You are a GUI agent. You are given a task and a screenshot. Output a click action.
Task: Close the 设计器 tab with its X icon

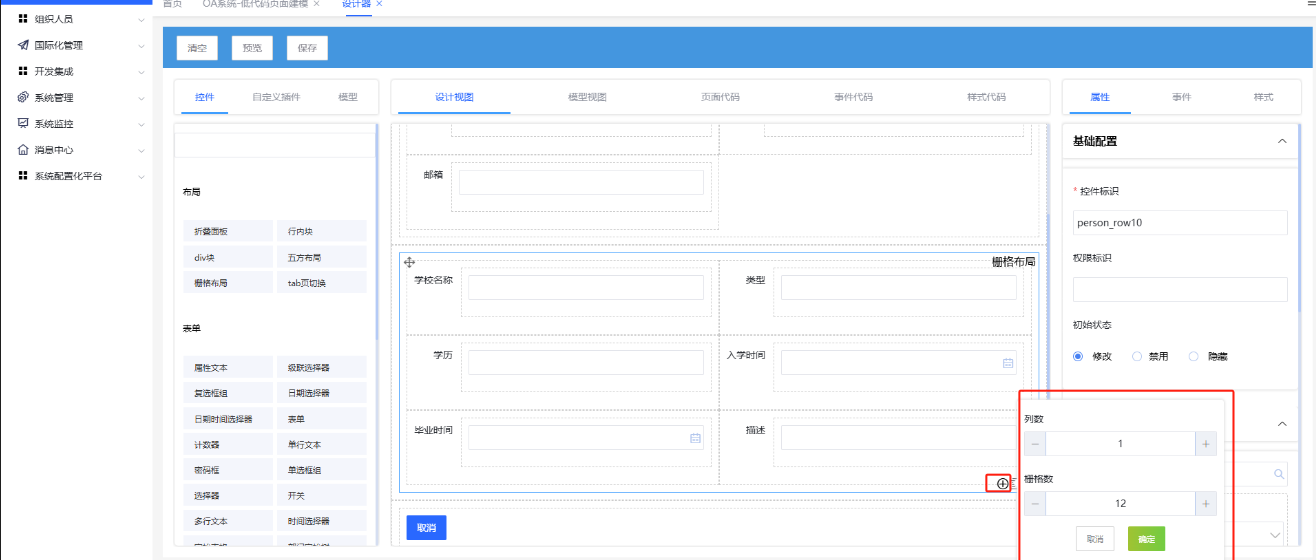coord(380,4)
